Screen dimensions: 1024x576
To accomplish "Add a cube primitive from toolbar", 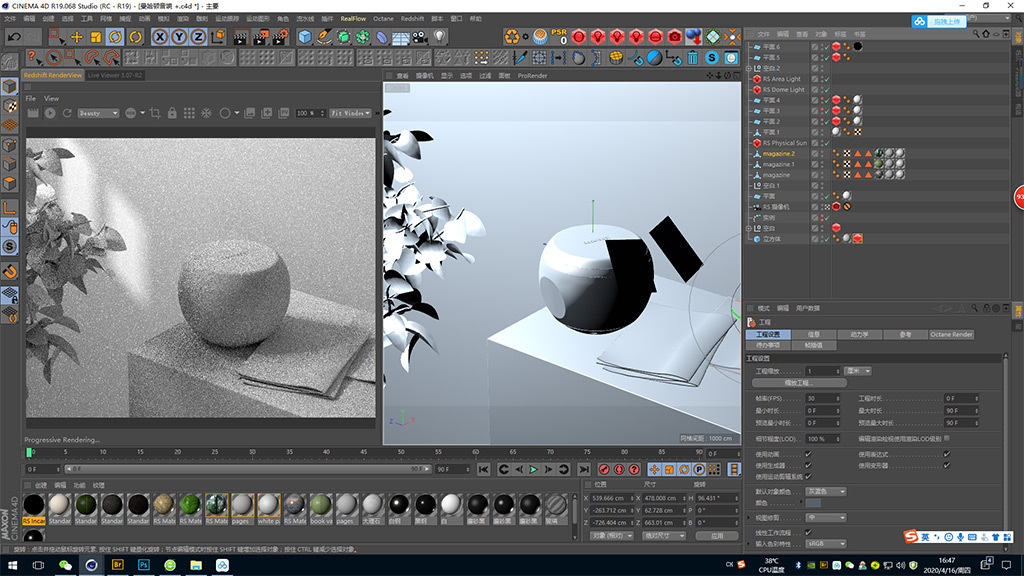I will click(x=305, y=36).
